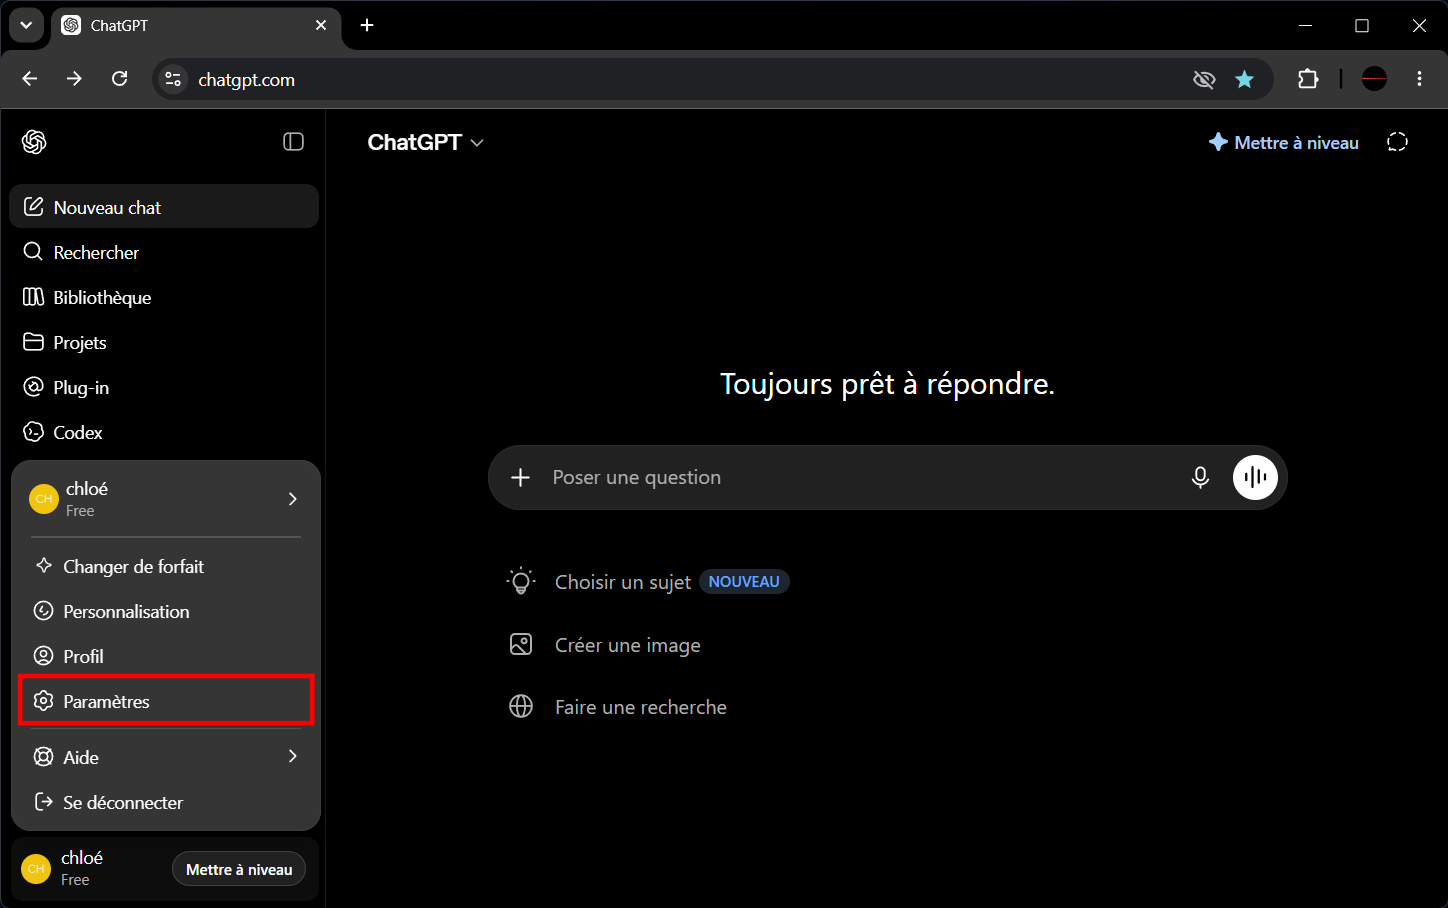The height and width of the screenshot is (908, 1448).
Task: Click Mettre à niveau link in the header
Action: coord(1284,142)
